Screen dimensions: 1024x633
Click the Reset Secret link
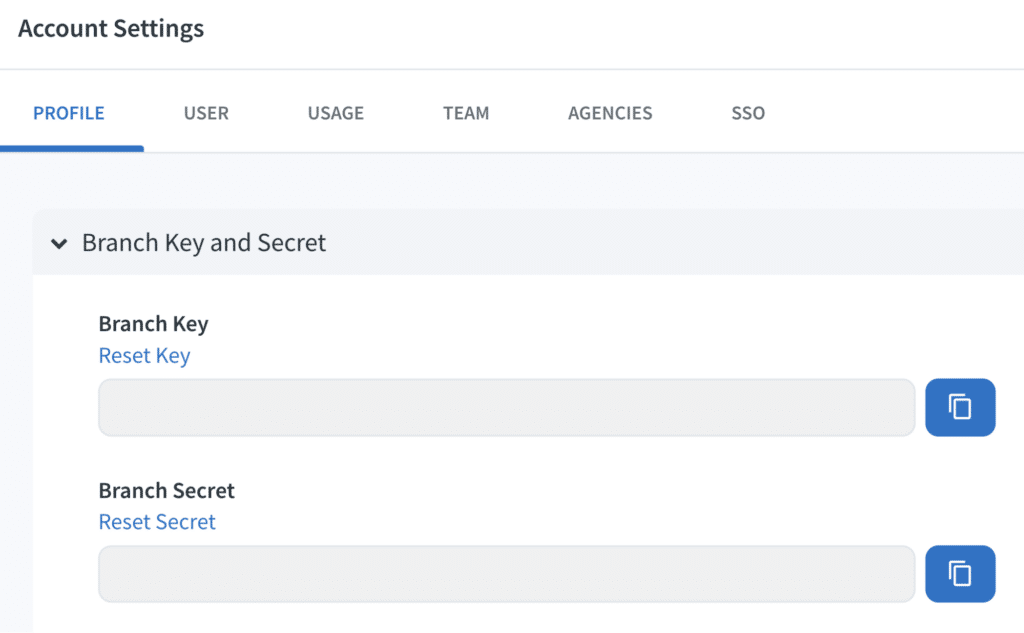tap(157, 522)
